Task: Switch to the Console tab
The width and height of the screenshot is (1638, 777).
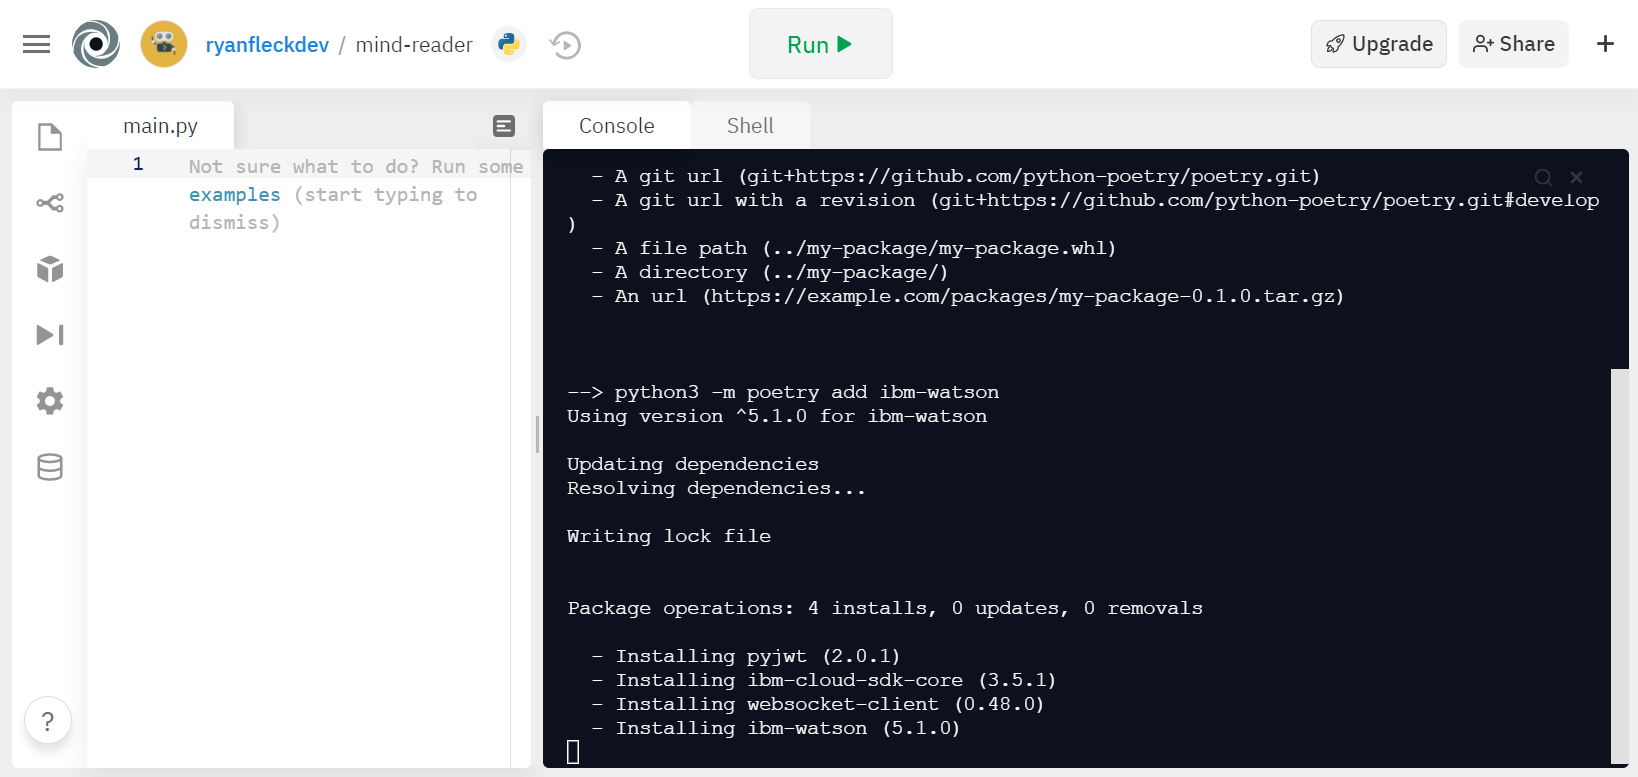Action: point(617,126)
